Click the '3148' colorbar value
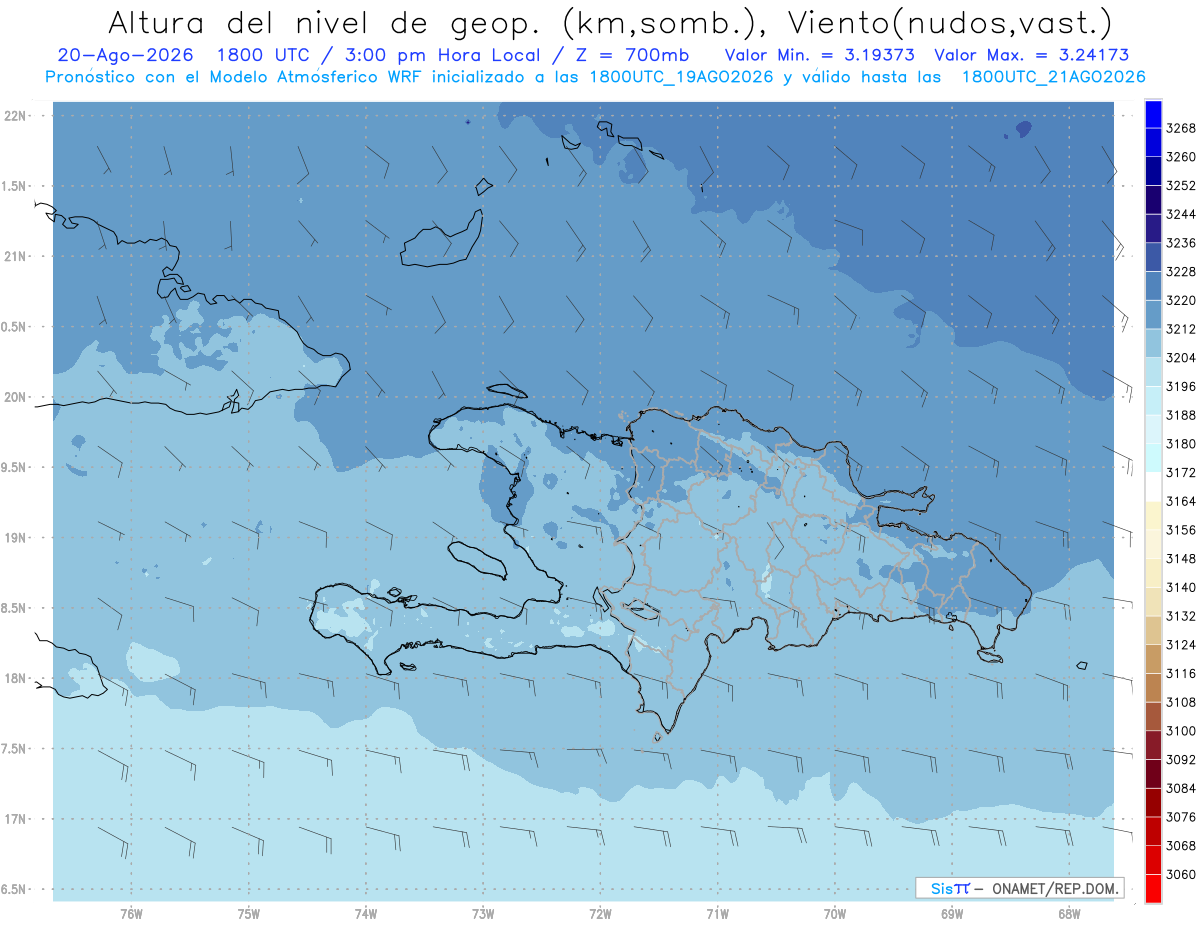The height and width of the screenshot is (927, 1200). pyautogui.click(x=1181, y=558)
